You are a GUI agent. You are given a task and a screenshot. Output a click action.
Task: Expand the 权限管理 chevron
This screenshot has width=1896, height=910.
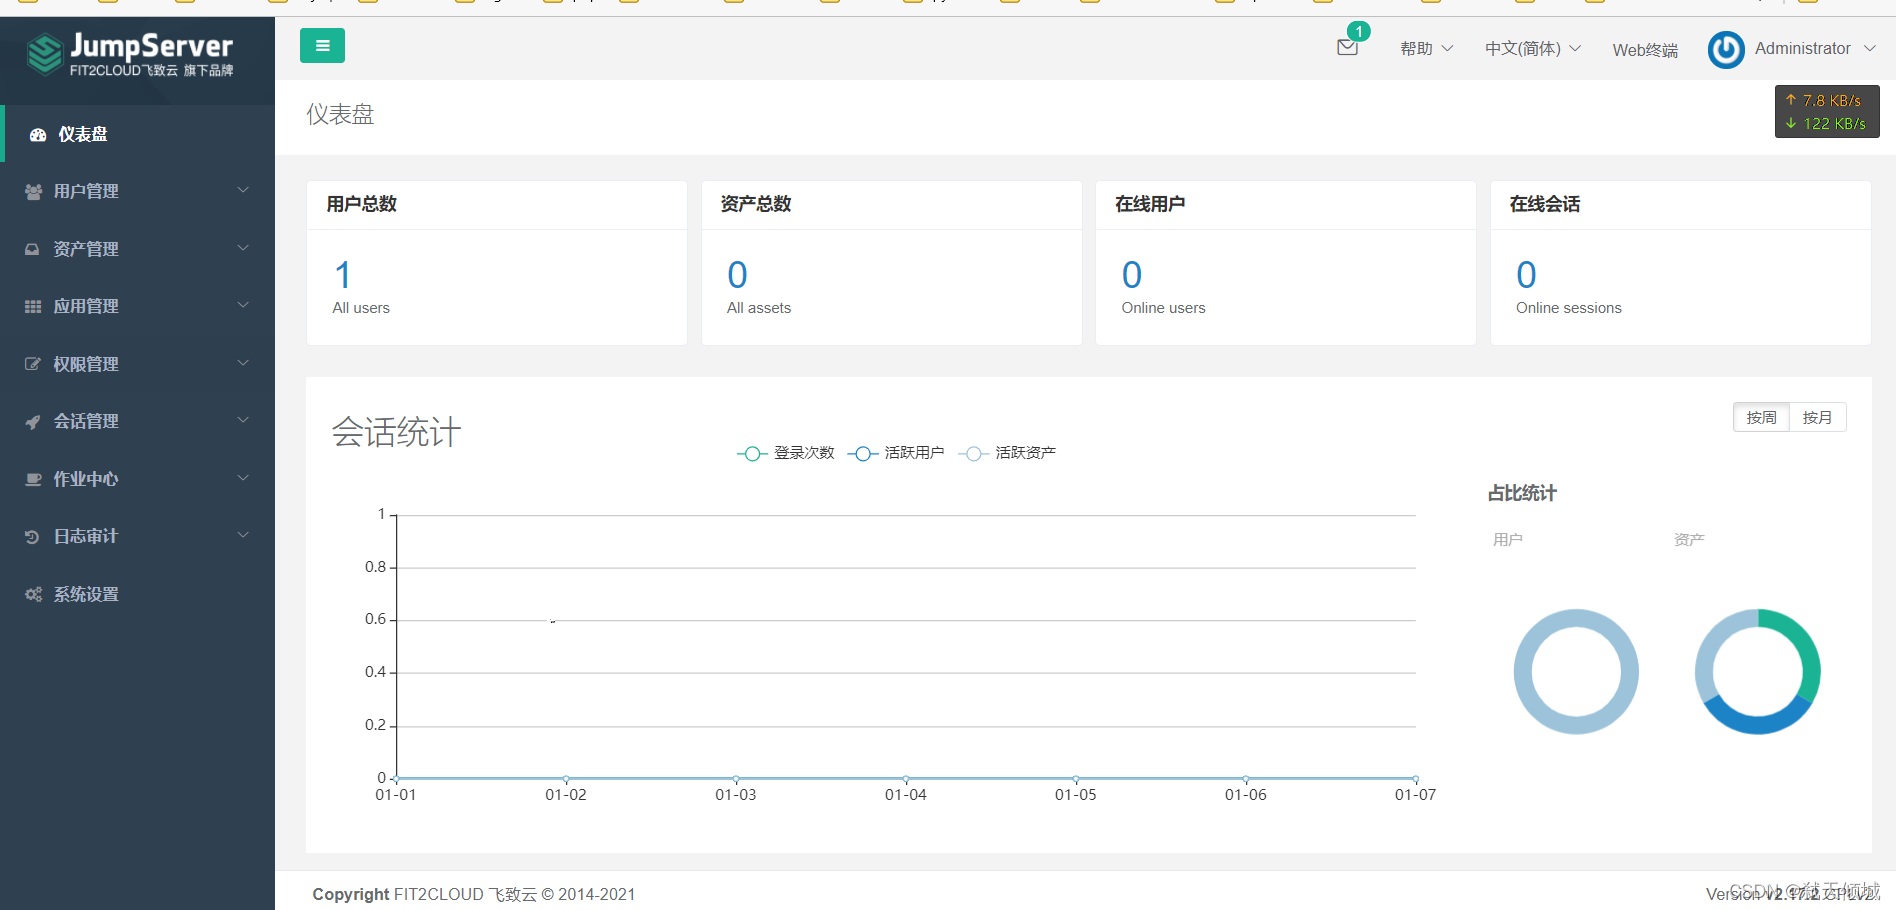click(243, 363)
